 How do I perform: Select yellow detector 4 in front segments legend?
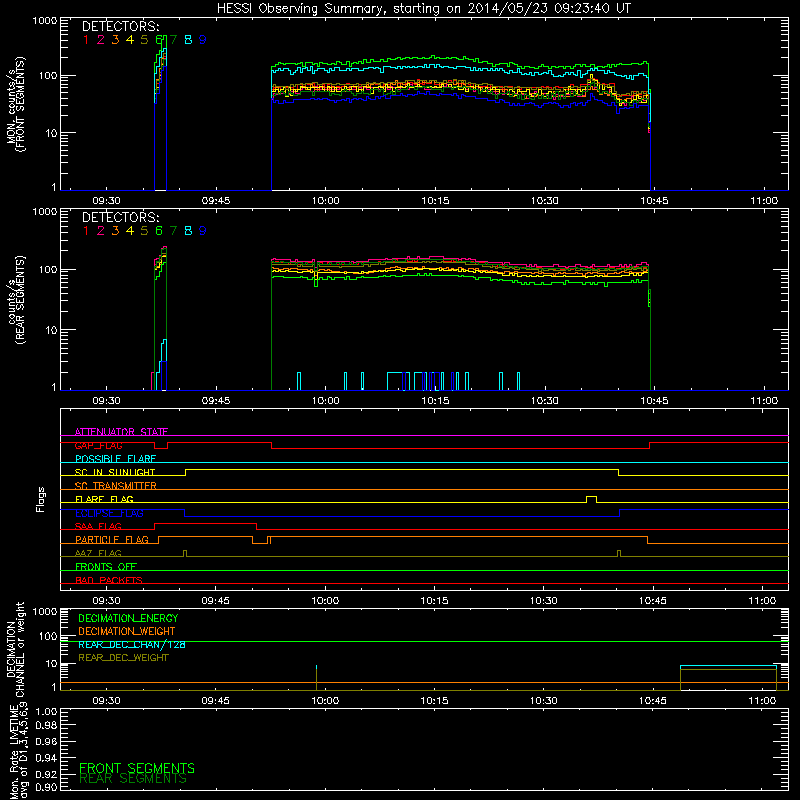pos(130,40)
